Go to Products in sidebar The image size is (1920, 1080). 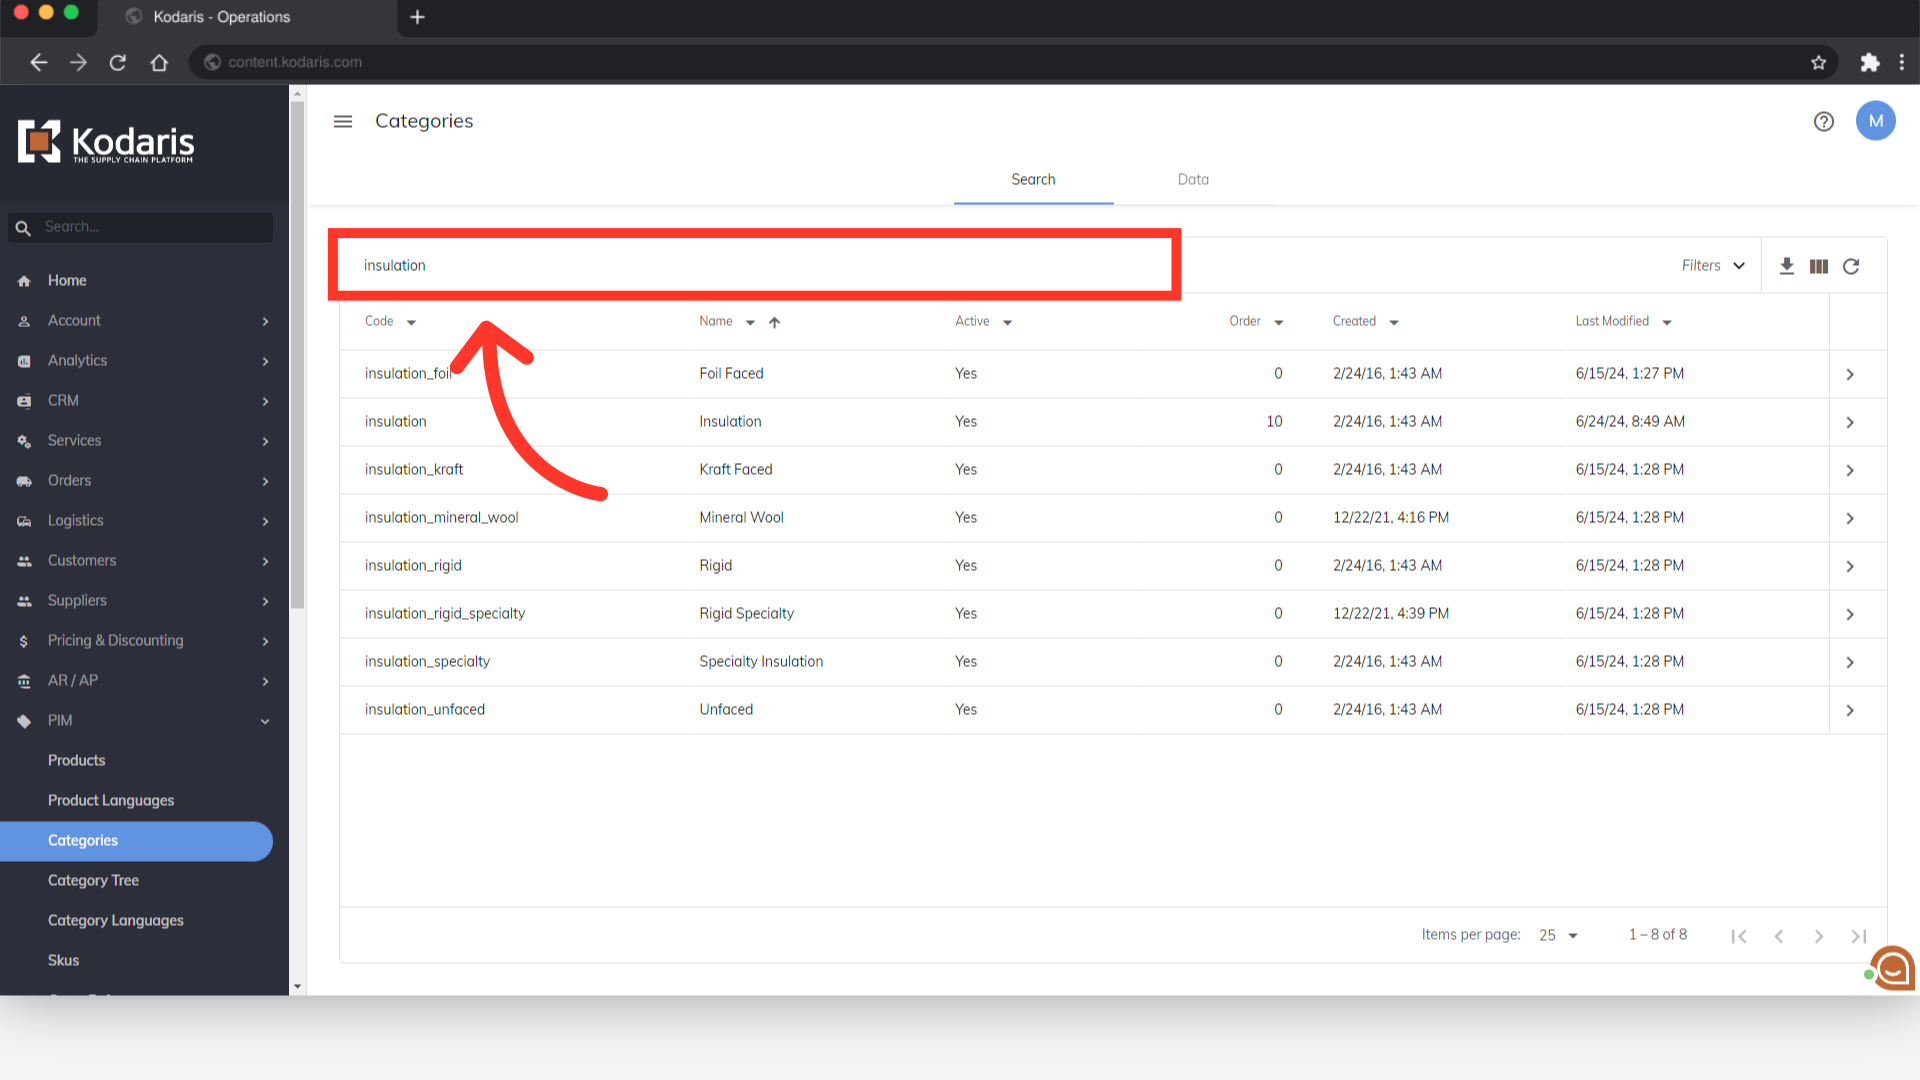(x=76, y=761)
